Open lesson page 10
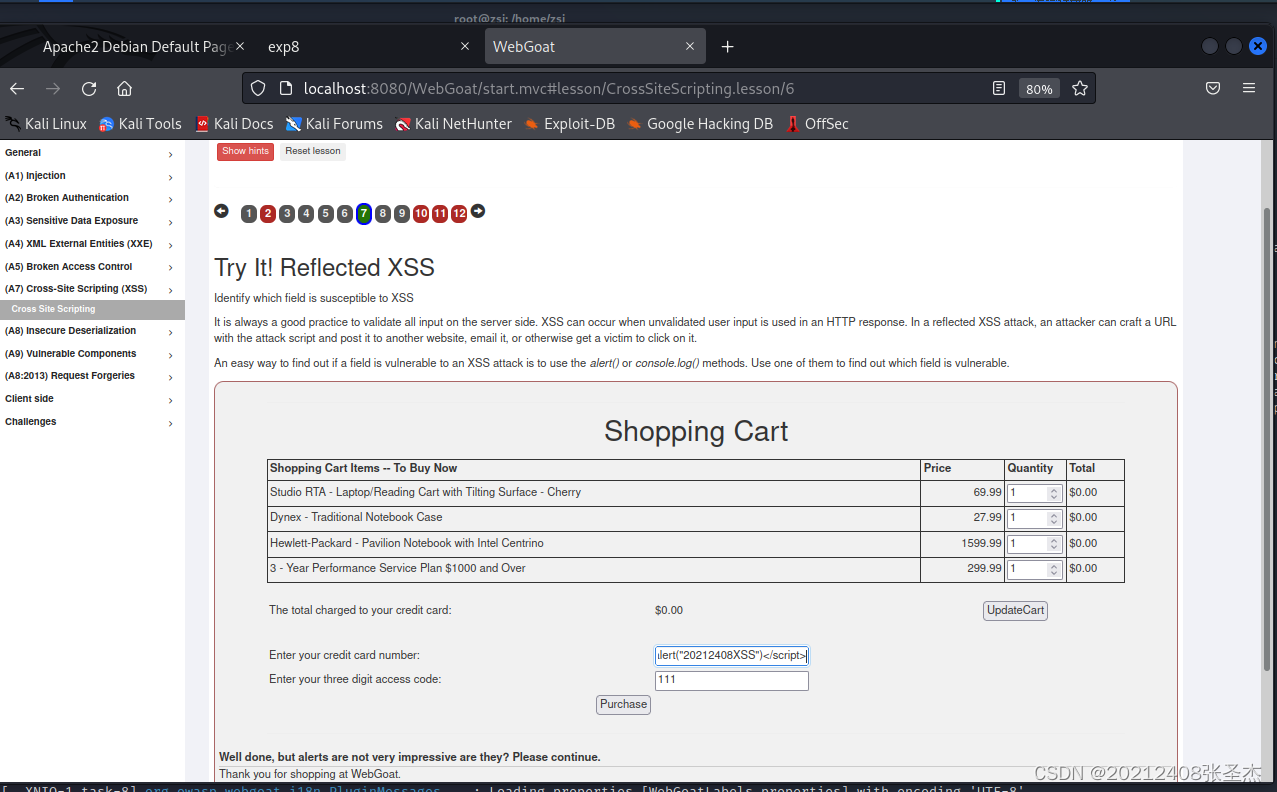The height and width of the screenshot is (792, 1277). (x=421, y=213)
